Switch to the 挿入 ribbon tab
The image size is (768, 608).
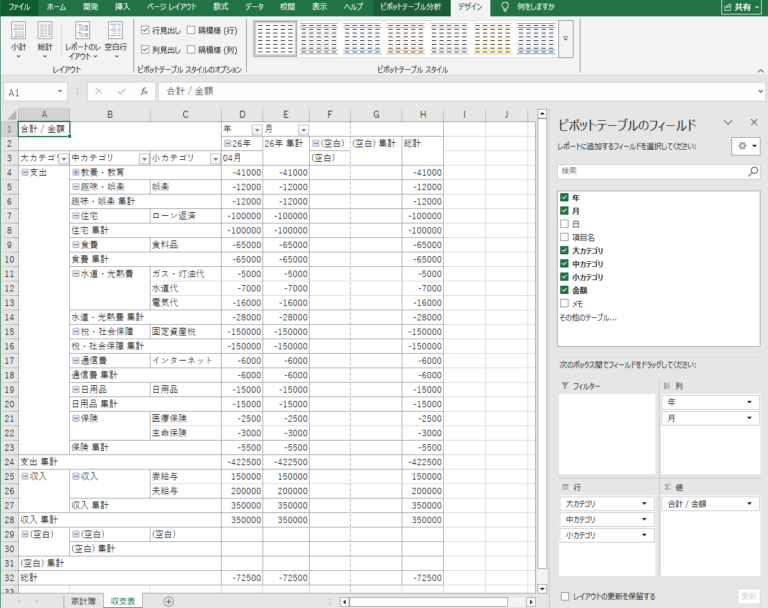pyautogui.click(x=122, y=7)
